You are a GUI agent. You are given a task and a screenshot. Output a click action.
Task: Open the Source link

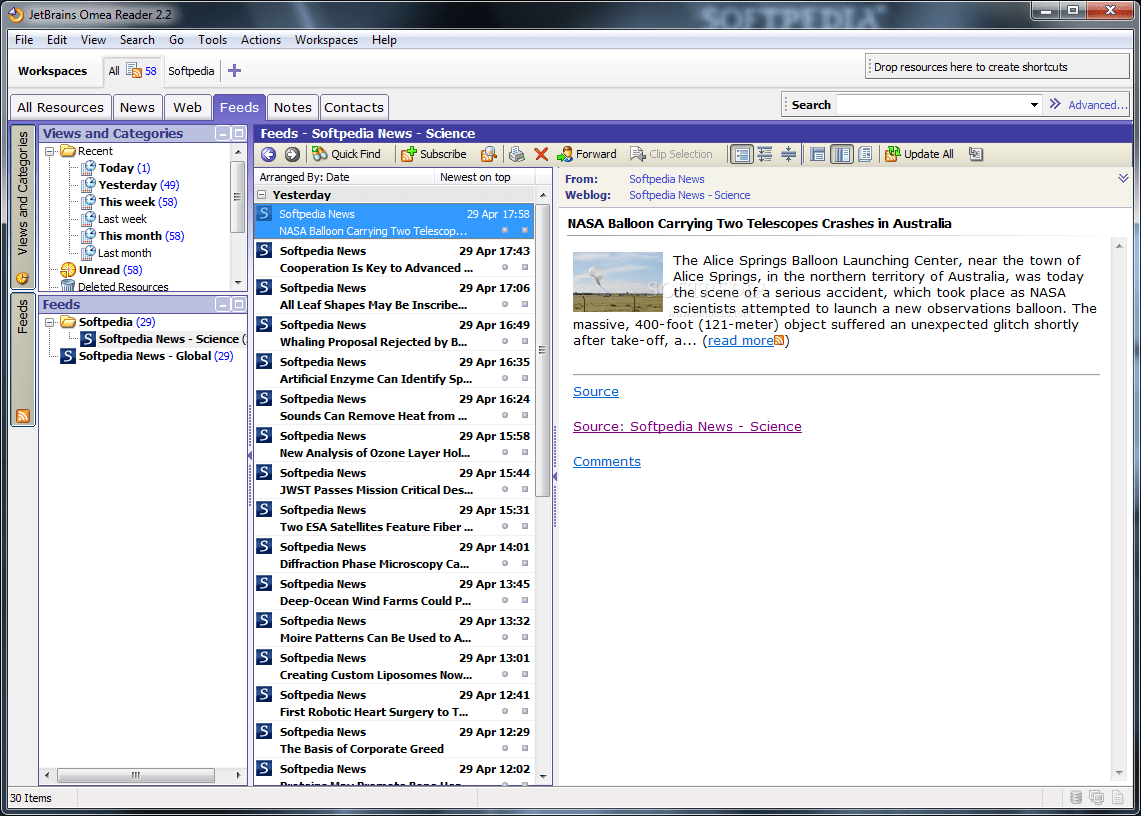(595, 392)
